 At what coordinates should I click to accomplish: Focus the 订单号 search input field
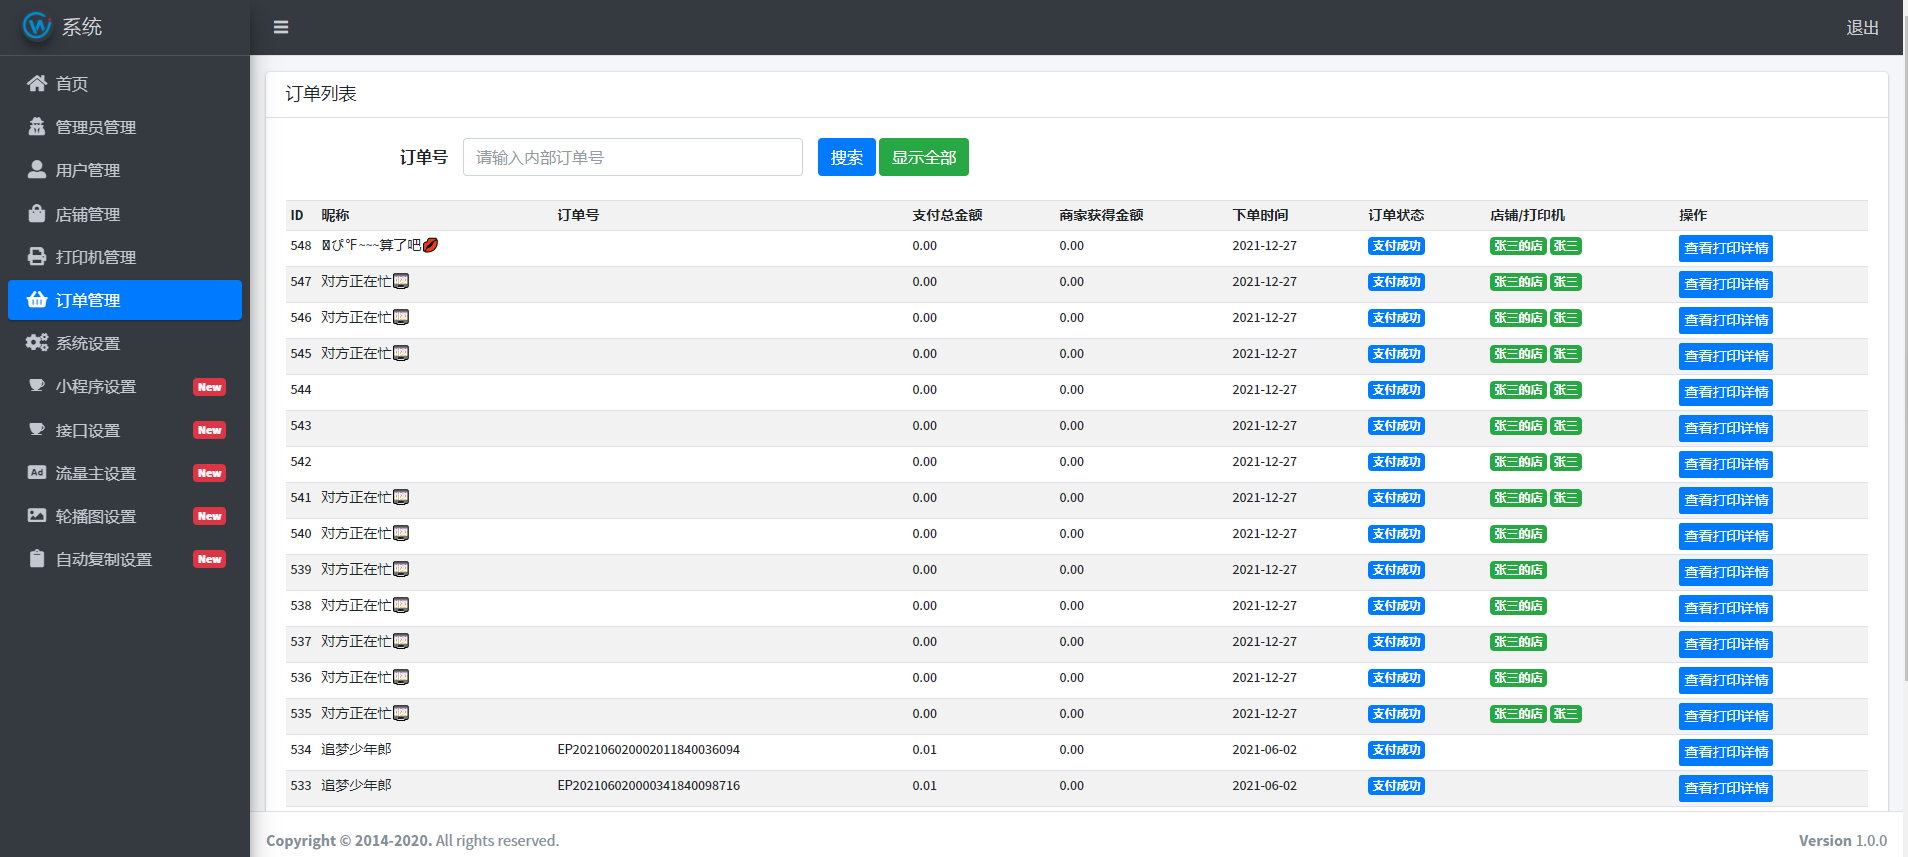pyautogui.click(x=632, y=157)
